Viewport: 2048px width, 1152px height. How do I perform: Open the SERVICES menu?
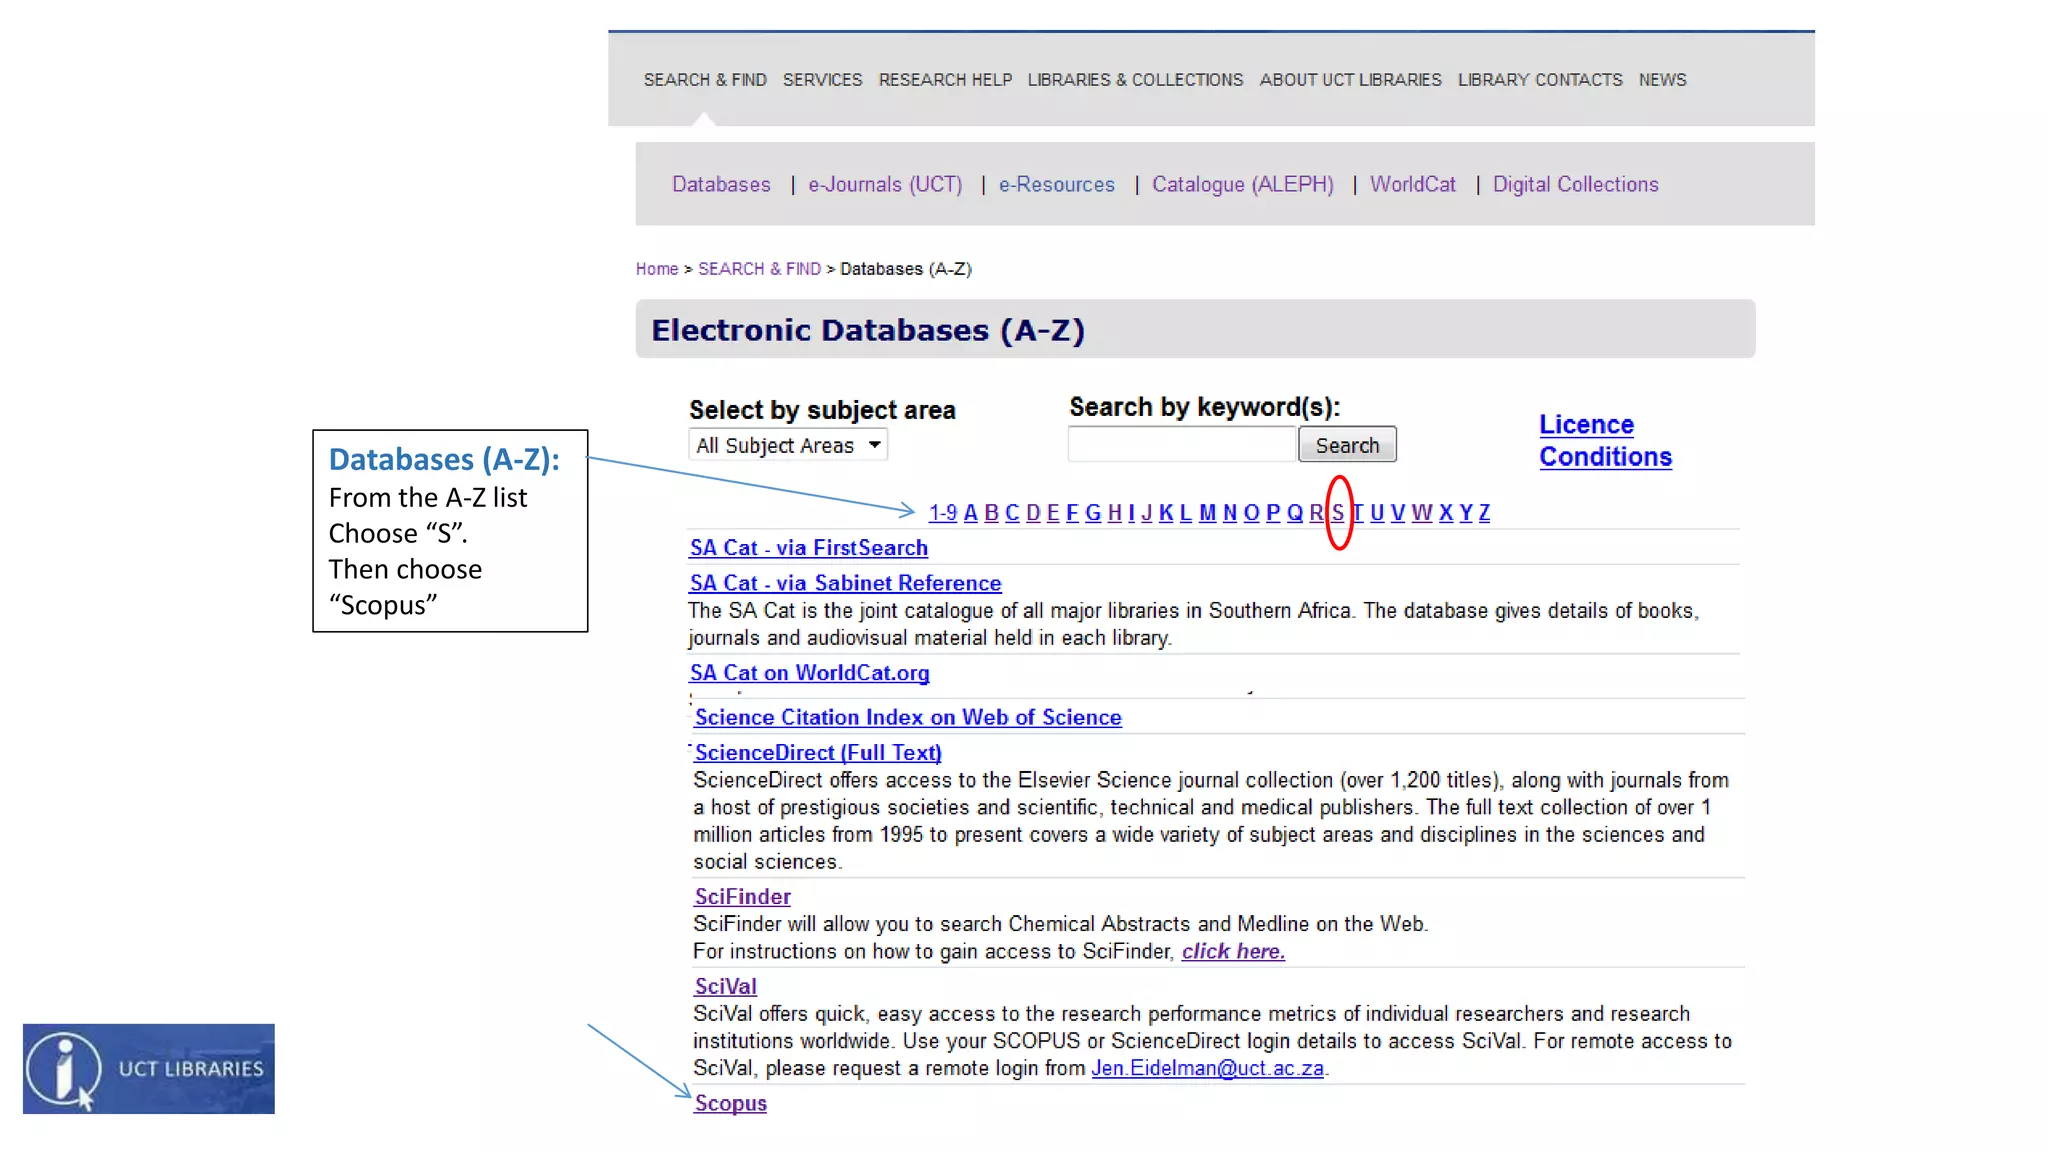pyautogui.click(x=822, y=79)
